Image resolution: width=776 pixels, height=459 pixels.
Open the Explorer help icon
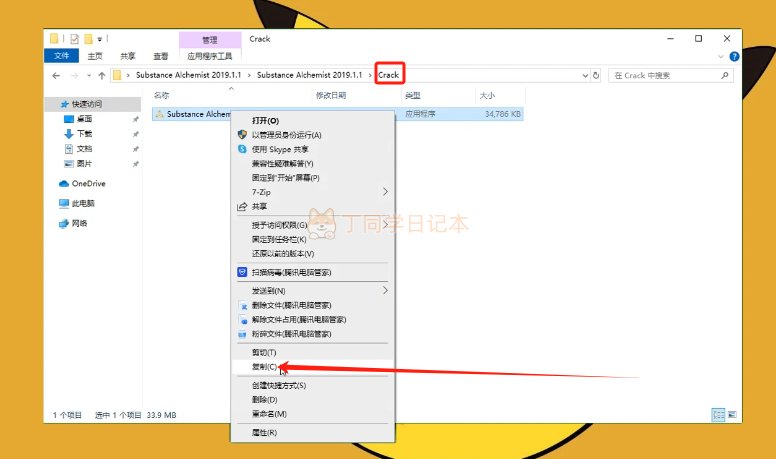734,56
